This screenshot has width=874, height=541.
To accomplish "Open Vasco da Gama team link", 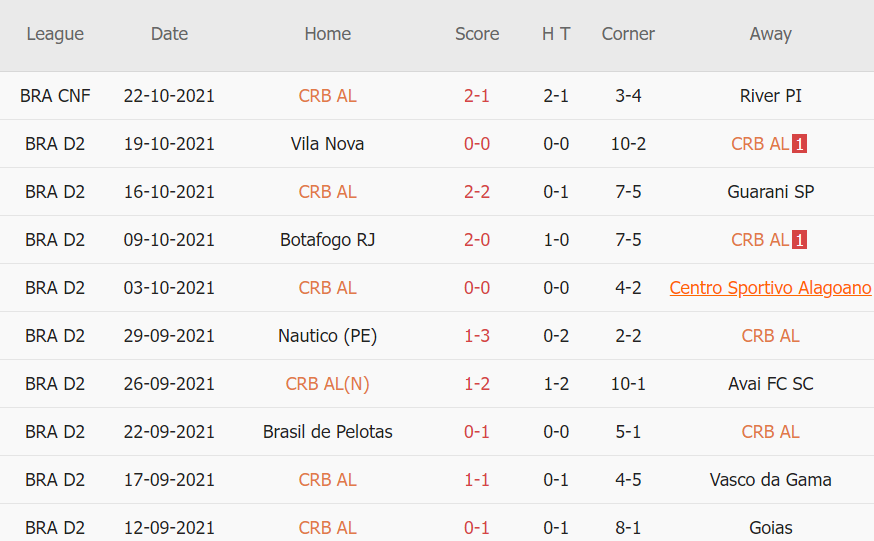I will click(770, 480).
